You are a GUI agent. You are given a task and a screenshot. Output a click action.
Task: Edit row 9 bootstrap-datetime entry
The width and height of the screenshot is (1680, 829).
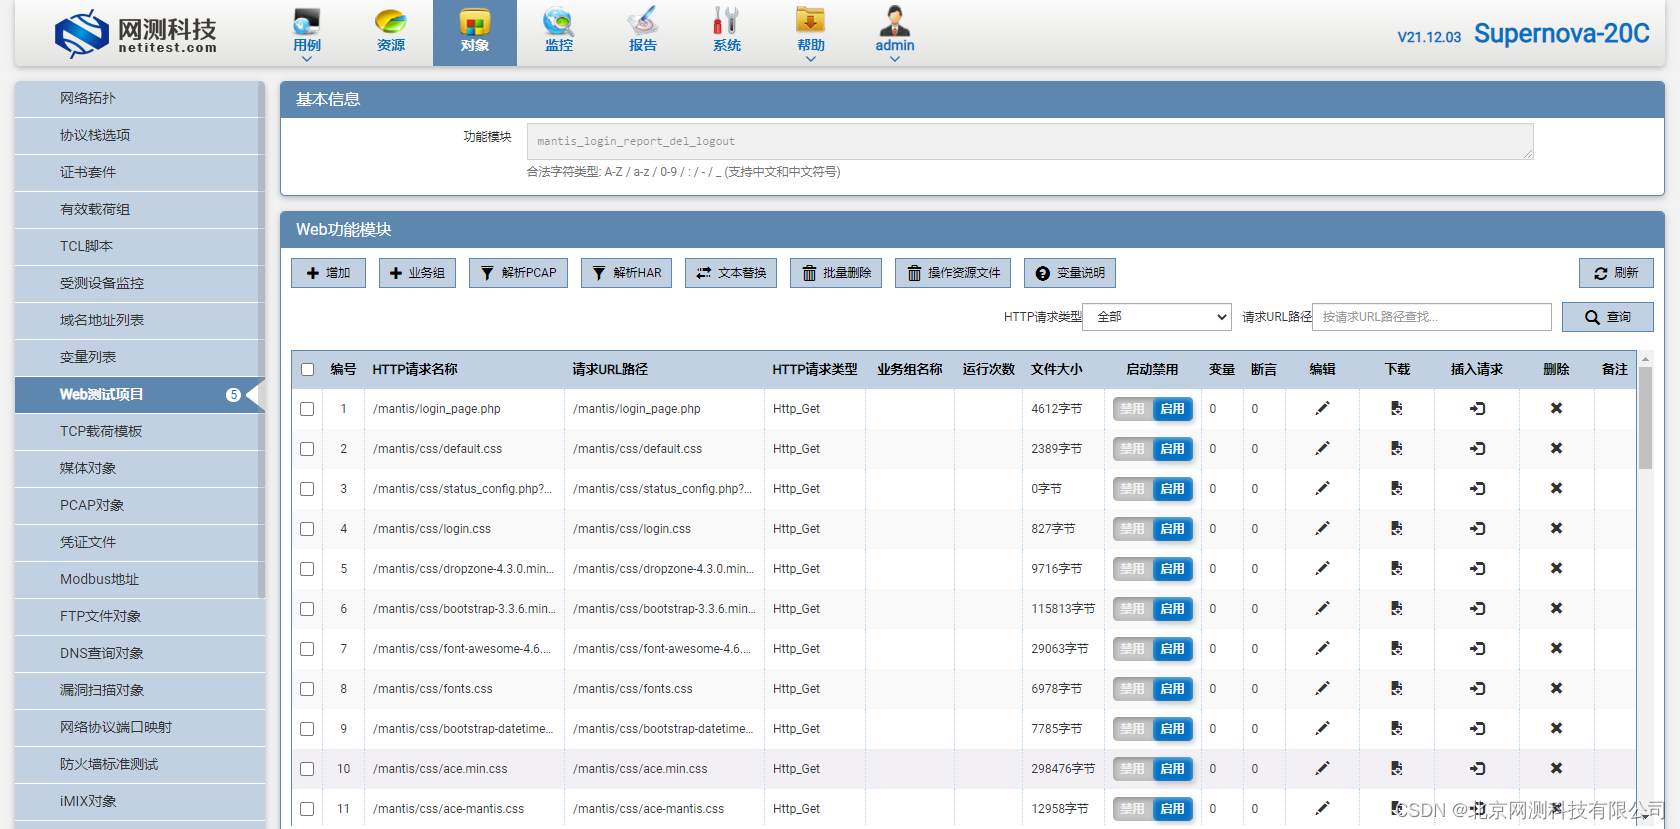coord(1322,728)
